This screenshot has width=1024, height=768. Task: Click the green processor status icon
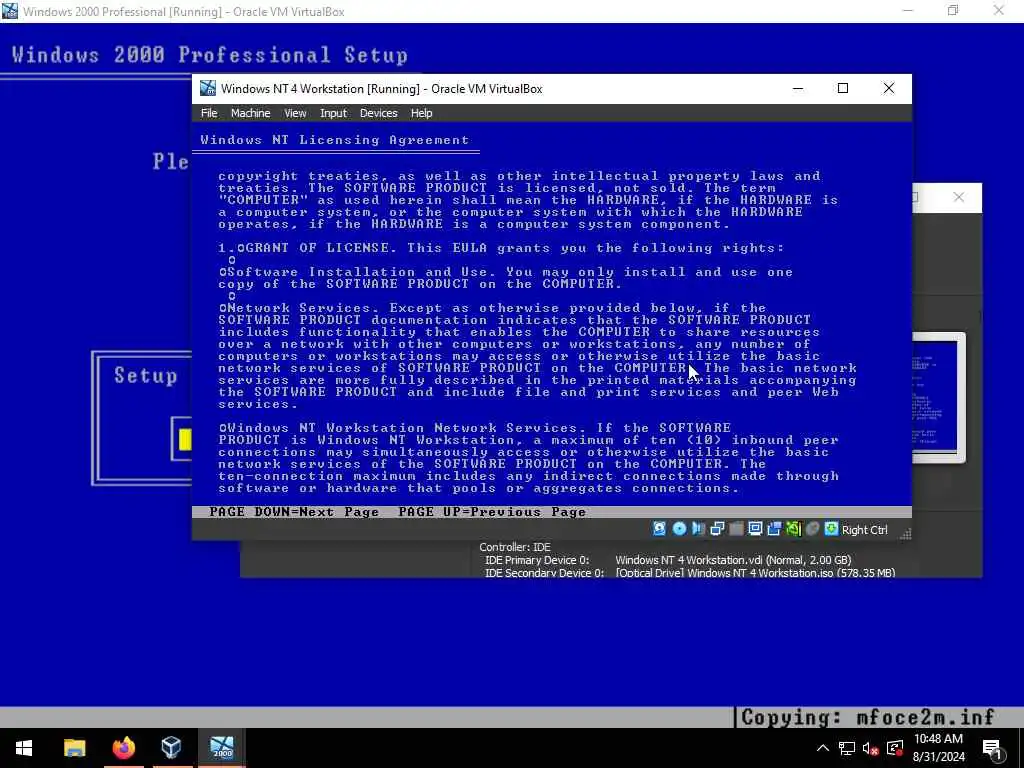[793, 529]
